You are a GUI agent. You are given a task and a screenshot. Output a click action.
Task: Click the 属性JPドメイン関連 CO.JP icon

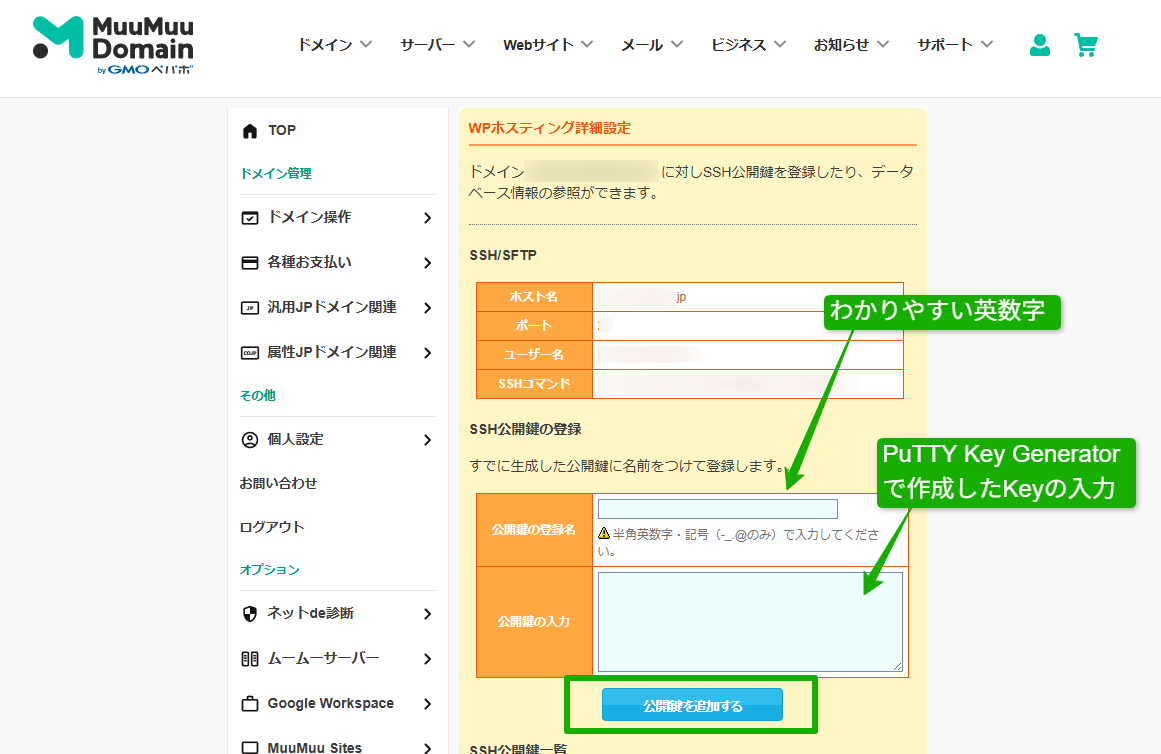point(247,352)
